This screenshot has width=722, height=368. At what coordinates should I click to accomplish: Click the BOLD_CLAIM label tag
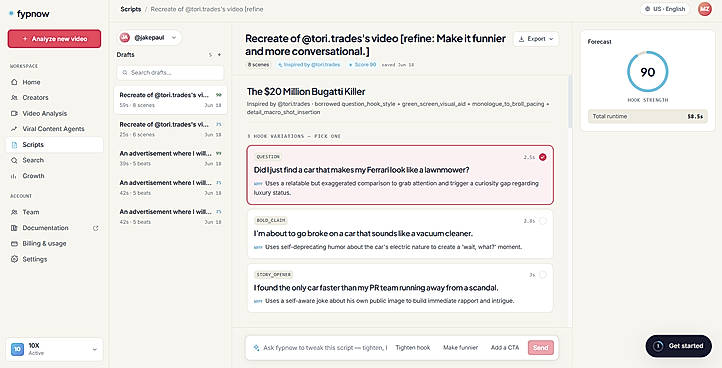(271, 221)
